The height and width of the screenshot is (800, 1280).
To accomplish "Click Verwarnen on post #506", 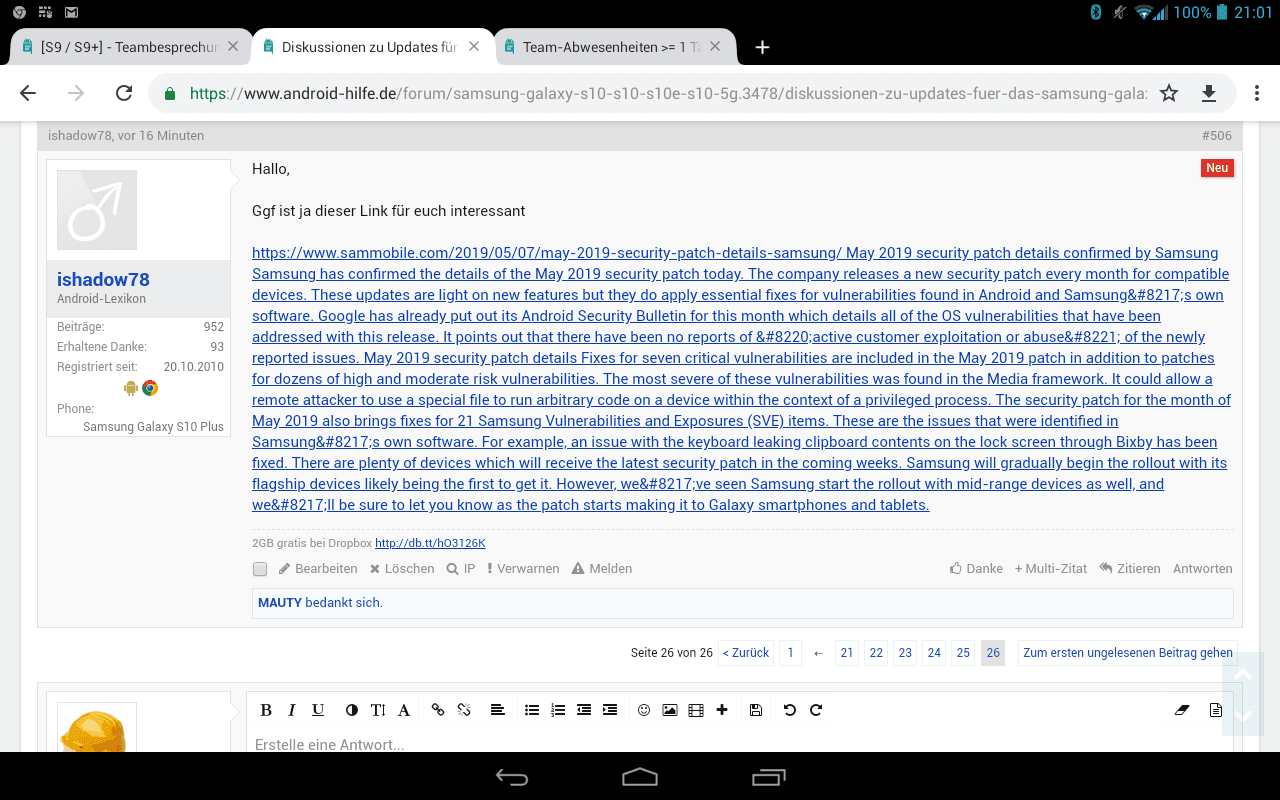I will coord(523,568).
